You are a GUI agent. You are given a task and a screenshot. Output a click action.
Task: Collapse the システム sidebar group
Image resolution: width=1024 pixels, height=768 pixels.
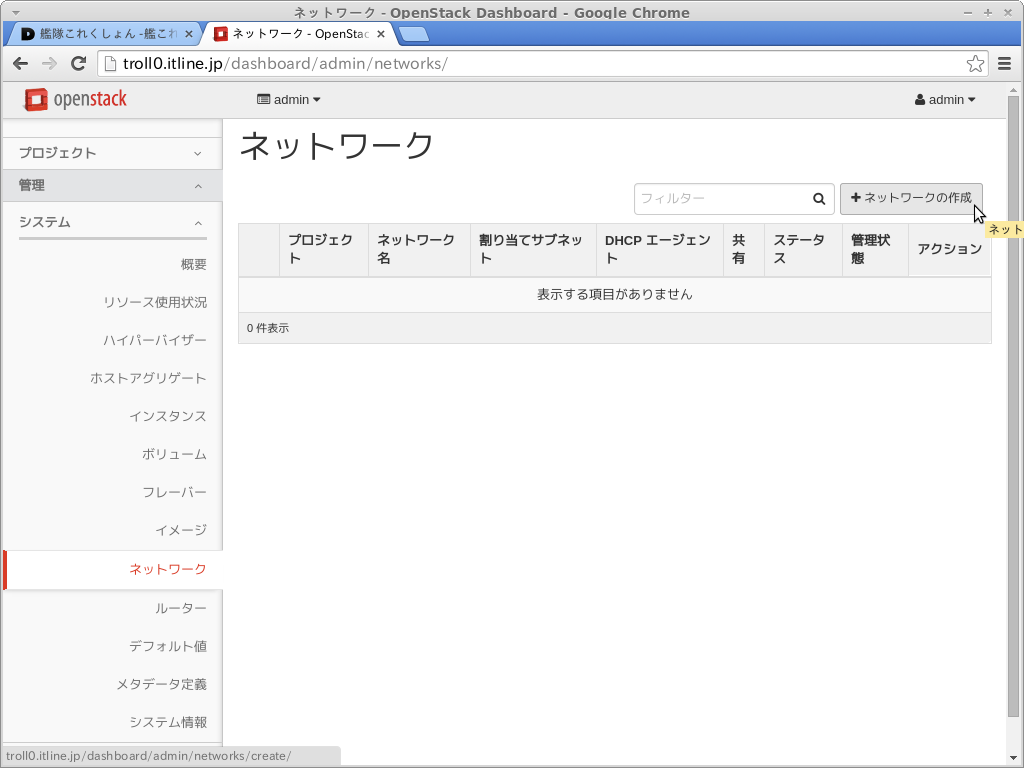coord(111,222)
